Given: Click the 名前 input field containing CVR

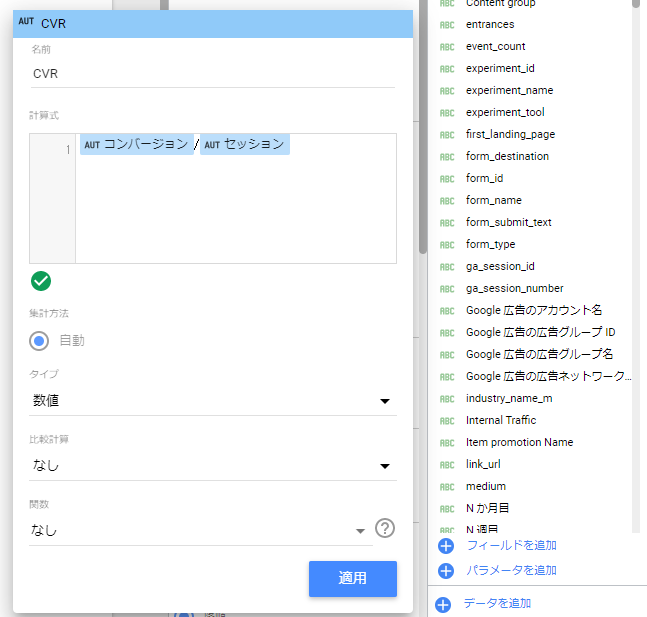Looking at the screenshot, I should (x=212, y=73).
